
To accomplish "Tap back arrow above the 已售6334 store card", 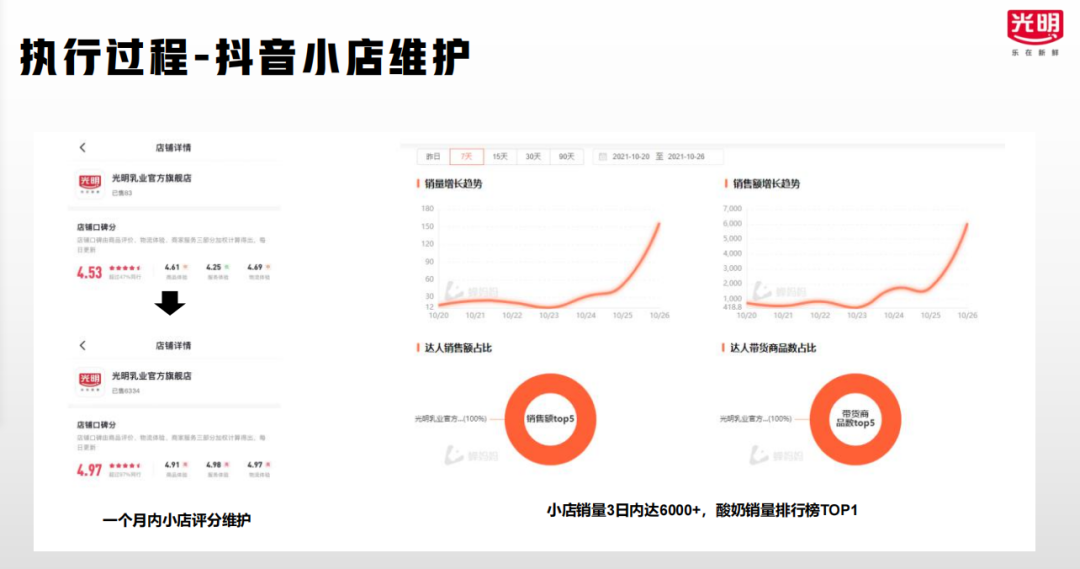I will tap(83, 345).
